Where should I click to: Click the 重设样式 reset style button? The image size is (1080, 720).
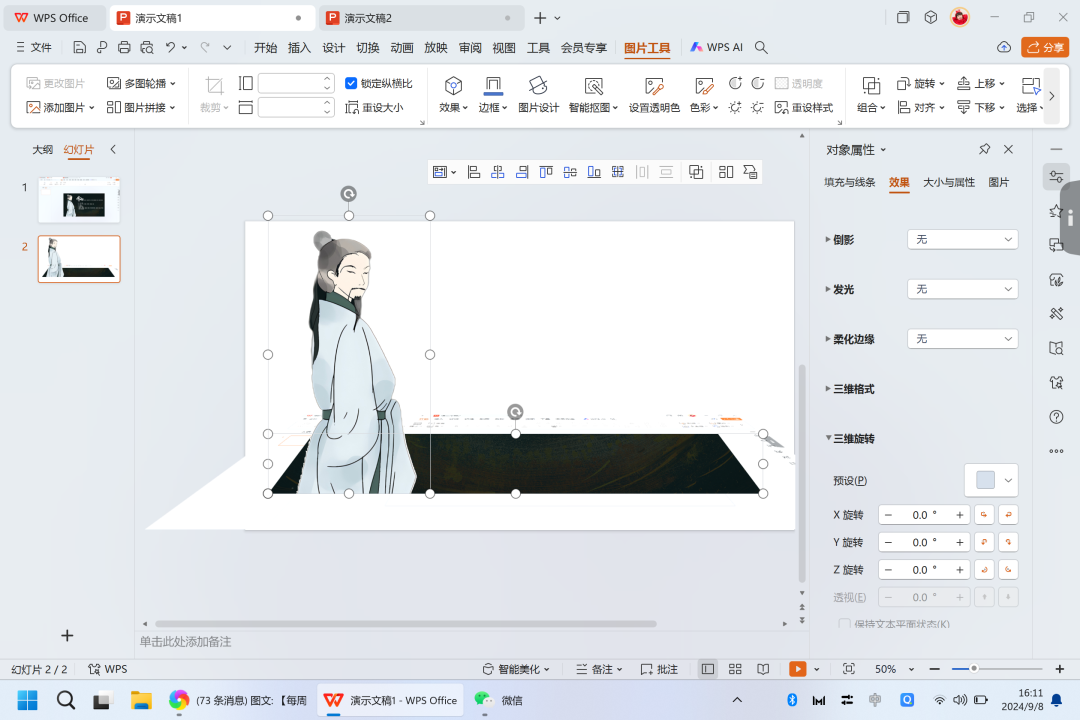(804, 107)
